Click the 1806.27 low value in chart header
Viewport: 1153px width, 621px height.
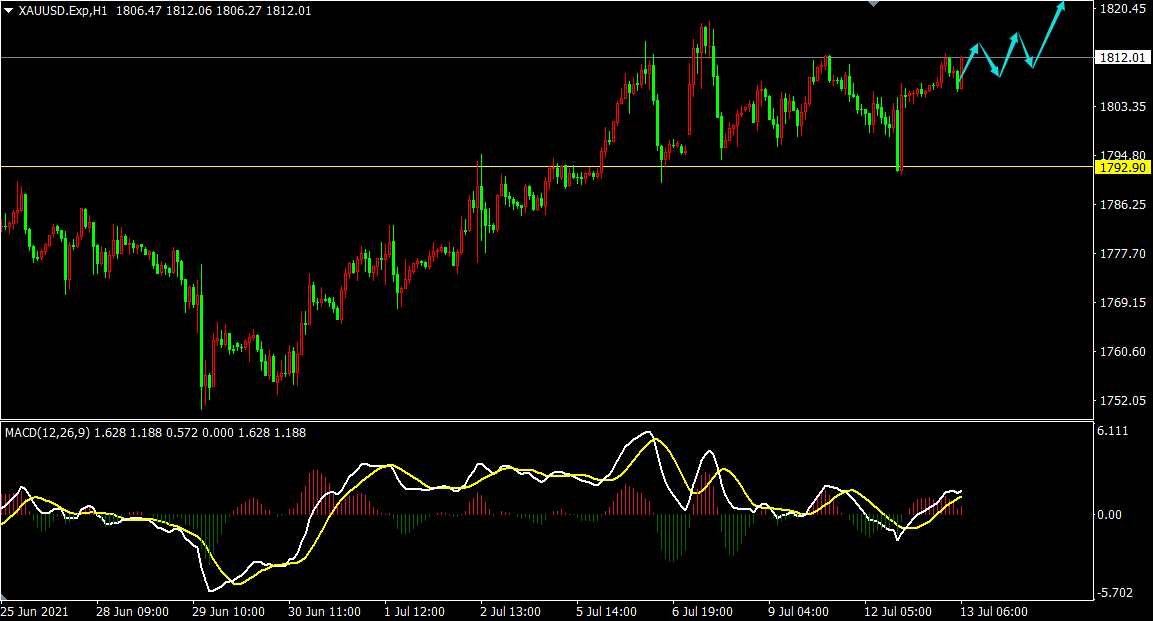coord(239,11)
